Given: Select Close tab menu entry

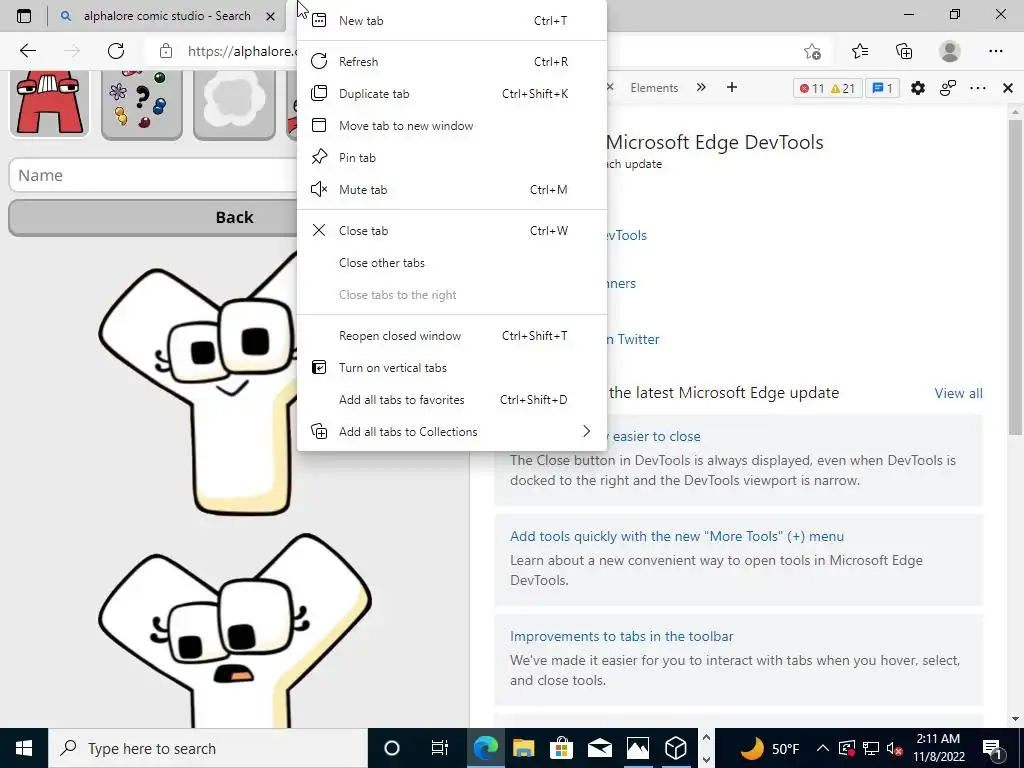Looking at the screenshot, I should tap(452, 231).
